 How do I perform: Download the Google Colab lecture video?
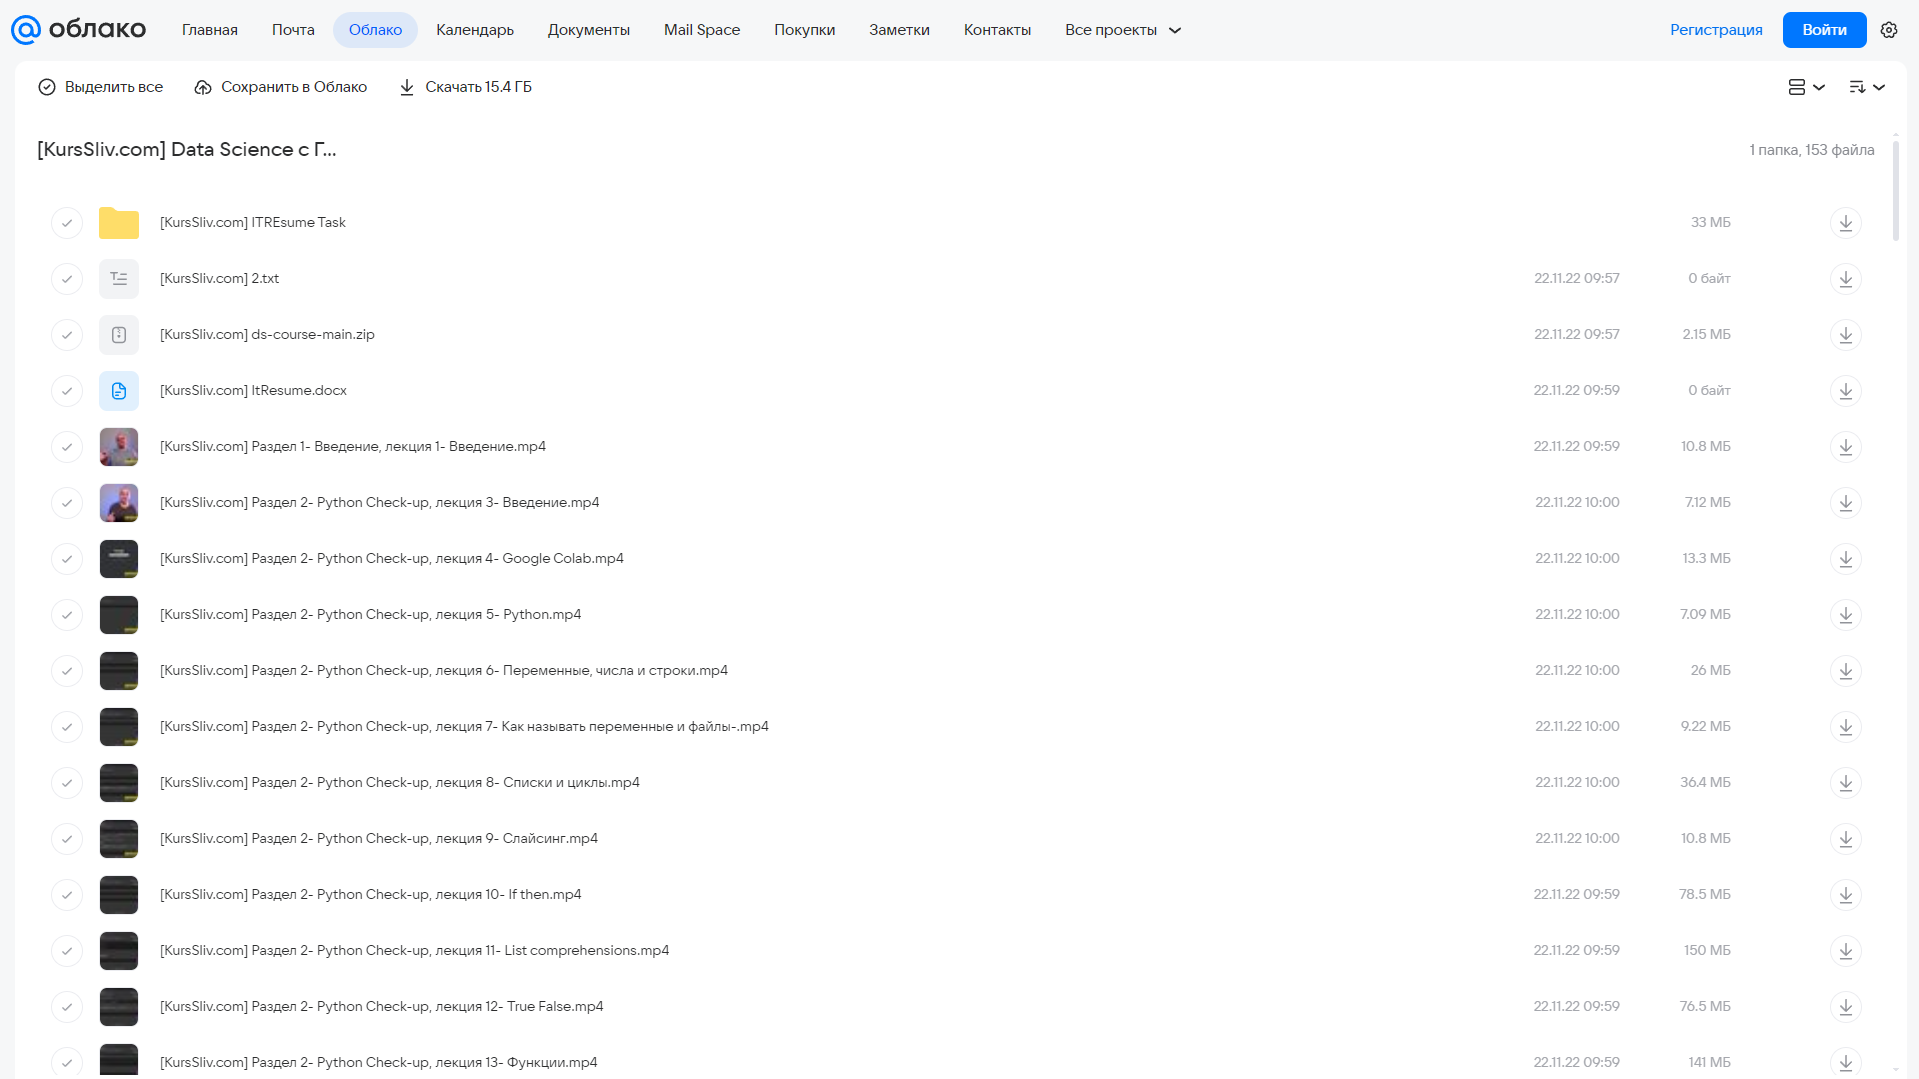1846,559
